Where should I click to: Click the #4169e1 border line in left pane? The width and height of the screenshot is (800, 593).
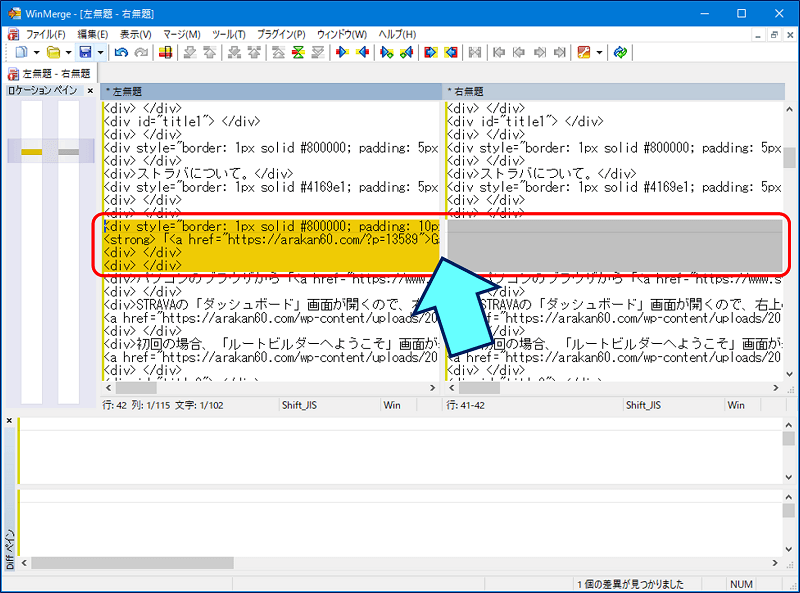271,187
